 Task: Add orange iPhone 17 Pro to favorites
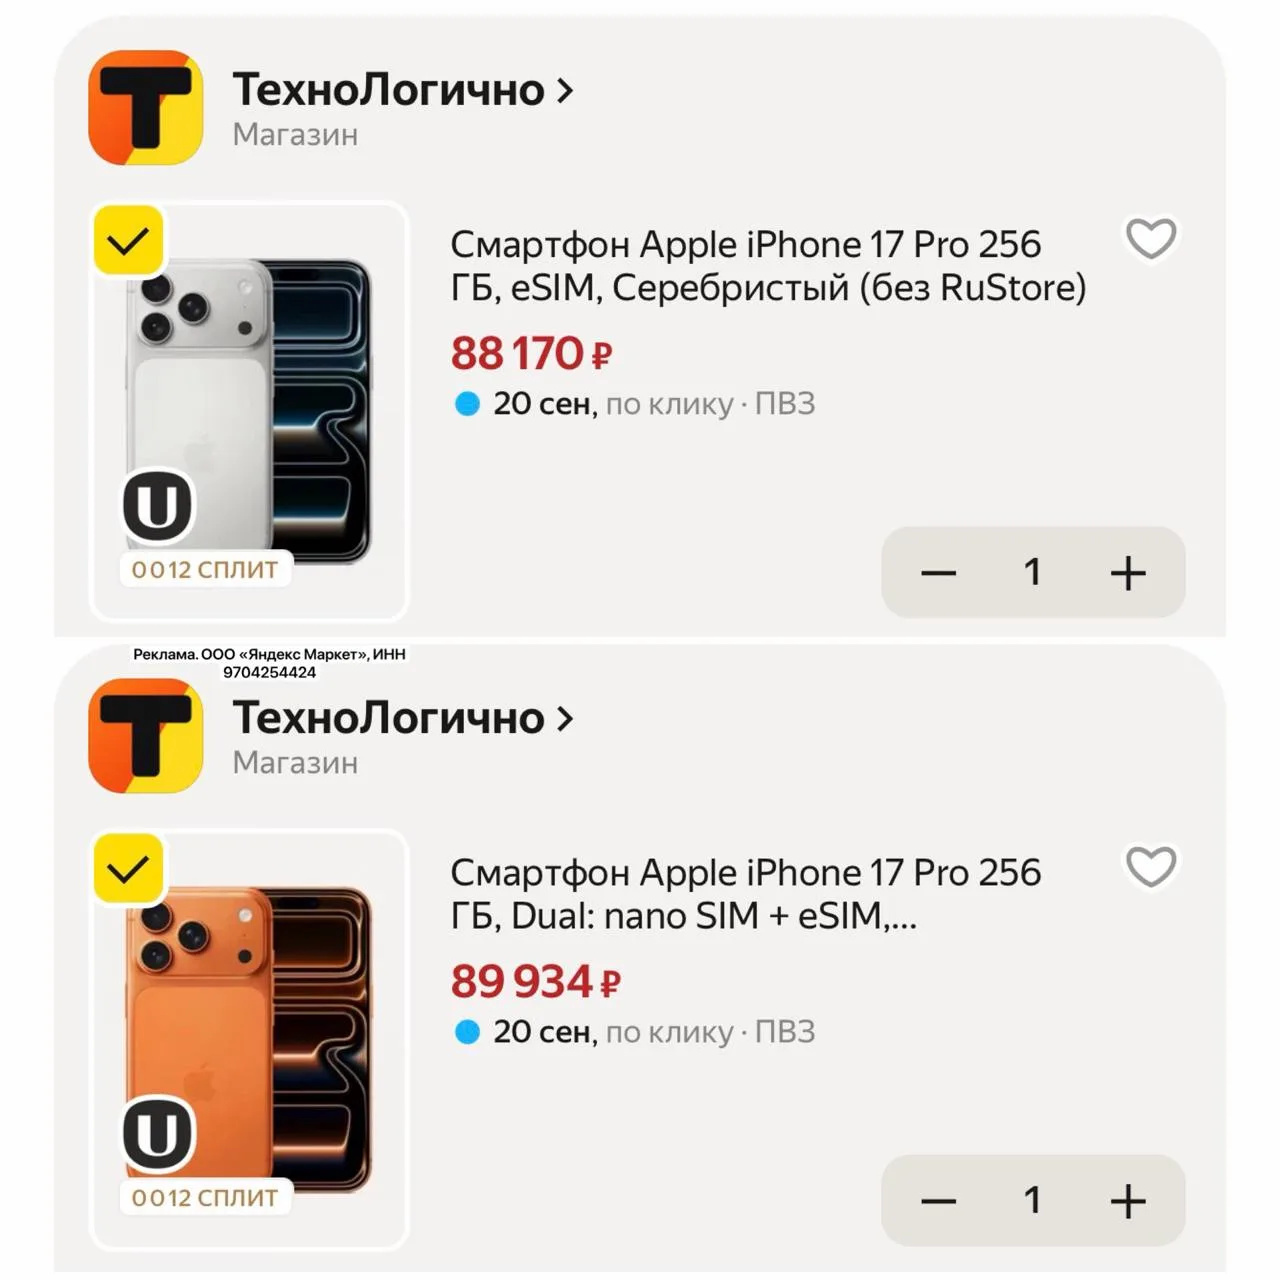coord(1151,867)
